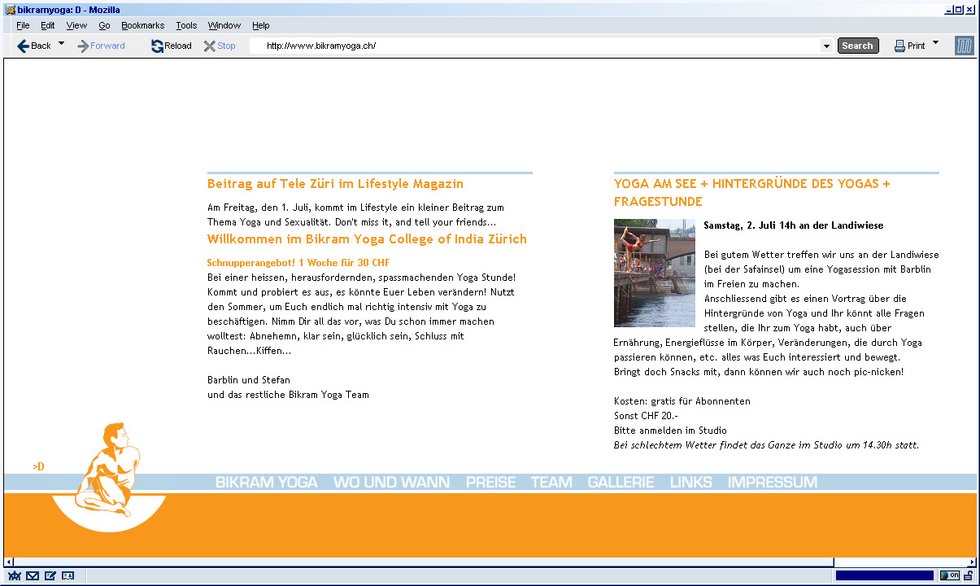
Task: Click the horizontal scrollbar left arrow
Action: coord(9,562)
